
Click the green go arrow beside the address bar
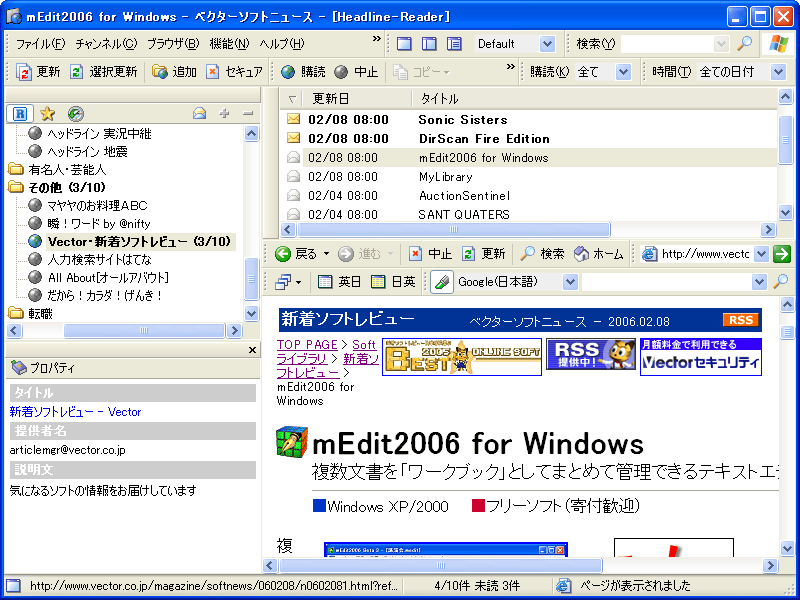(782, 254)
